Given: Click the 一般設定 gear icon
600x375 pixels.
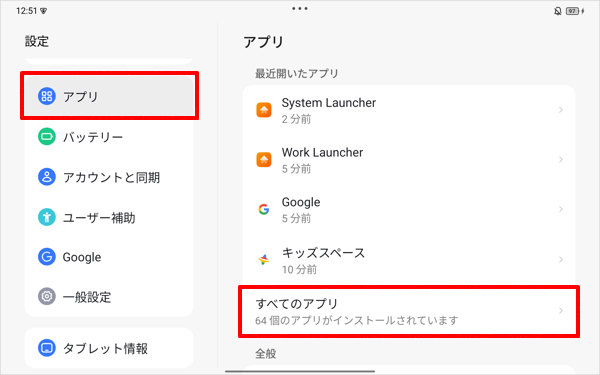Looking at the screenshot, I should tap(47, 297).
